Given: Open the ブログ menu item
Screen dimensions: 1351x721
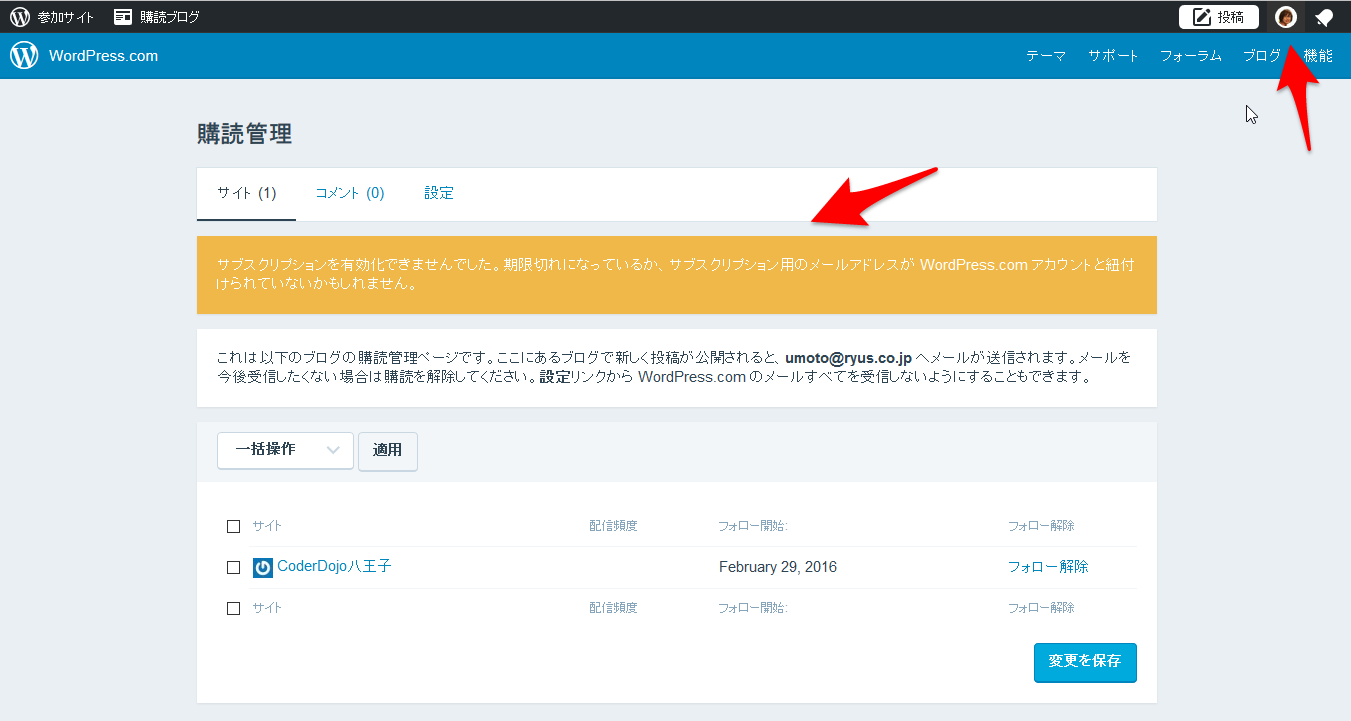Looking at the screenshot, I should pyautogui.click(x=1262, y=56).
